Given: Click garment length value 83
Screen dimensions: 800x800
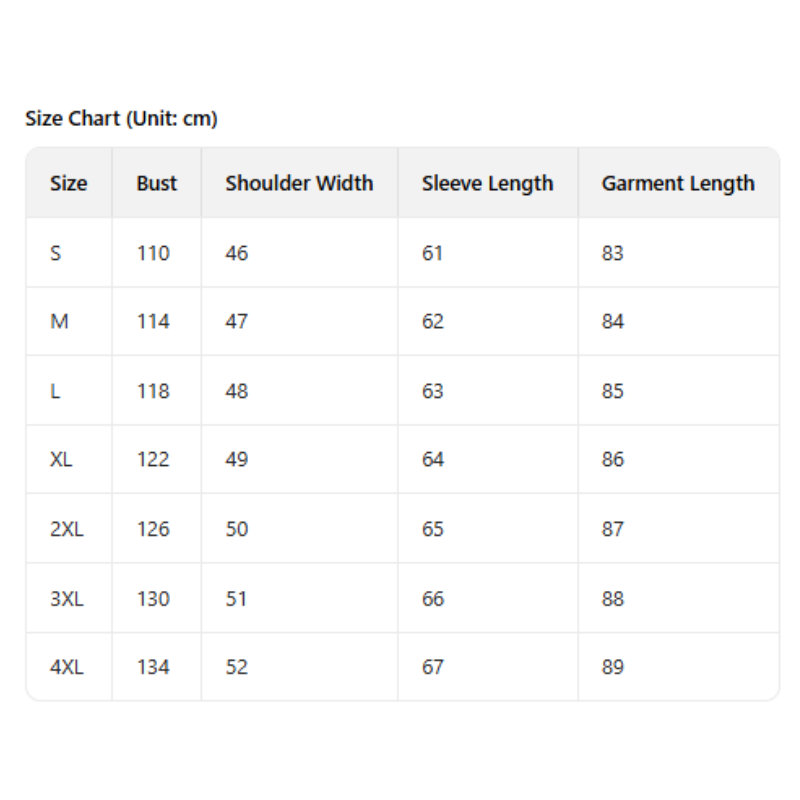Looking at the screenshot, I should click(612, 253).
